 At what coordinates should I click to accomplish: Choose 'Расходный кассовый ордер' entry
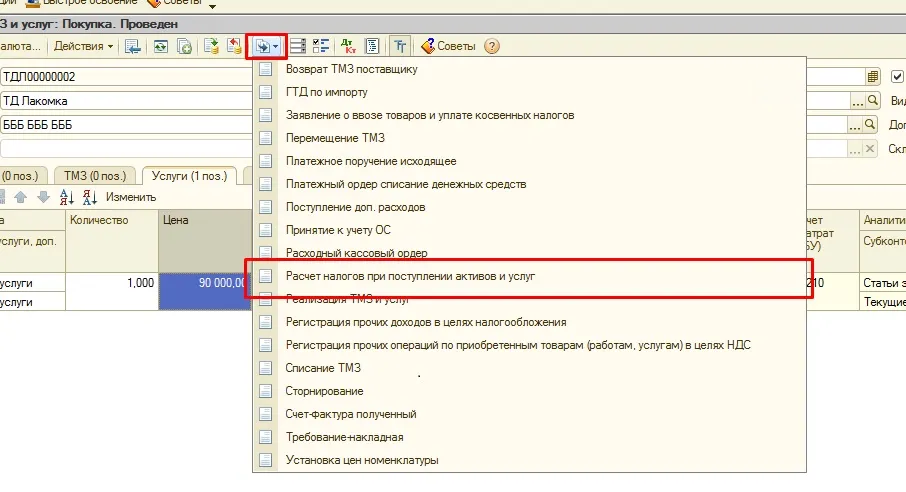[529, 253]
